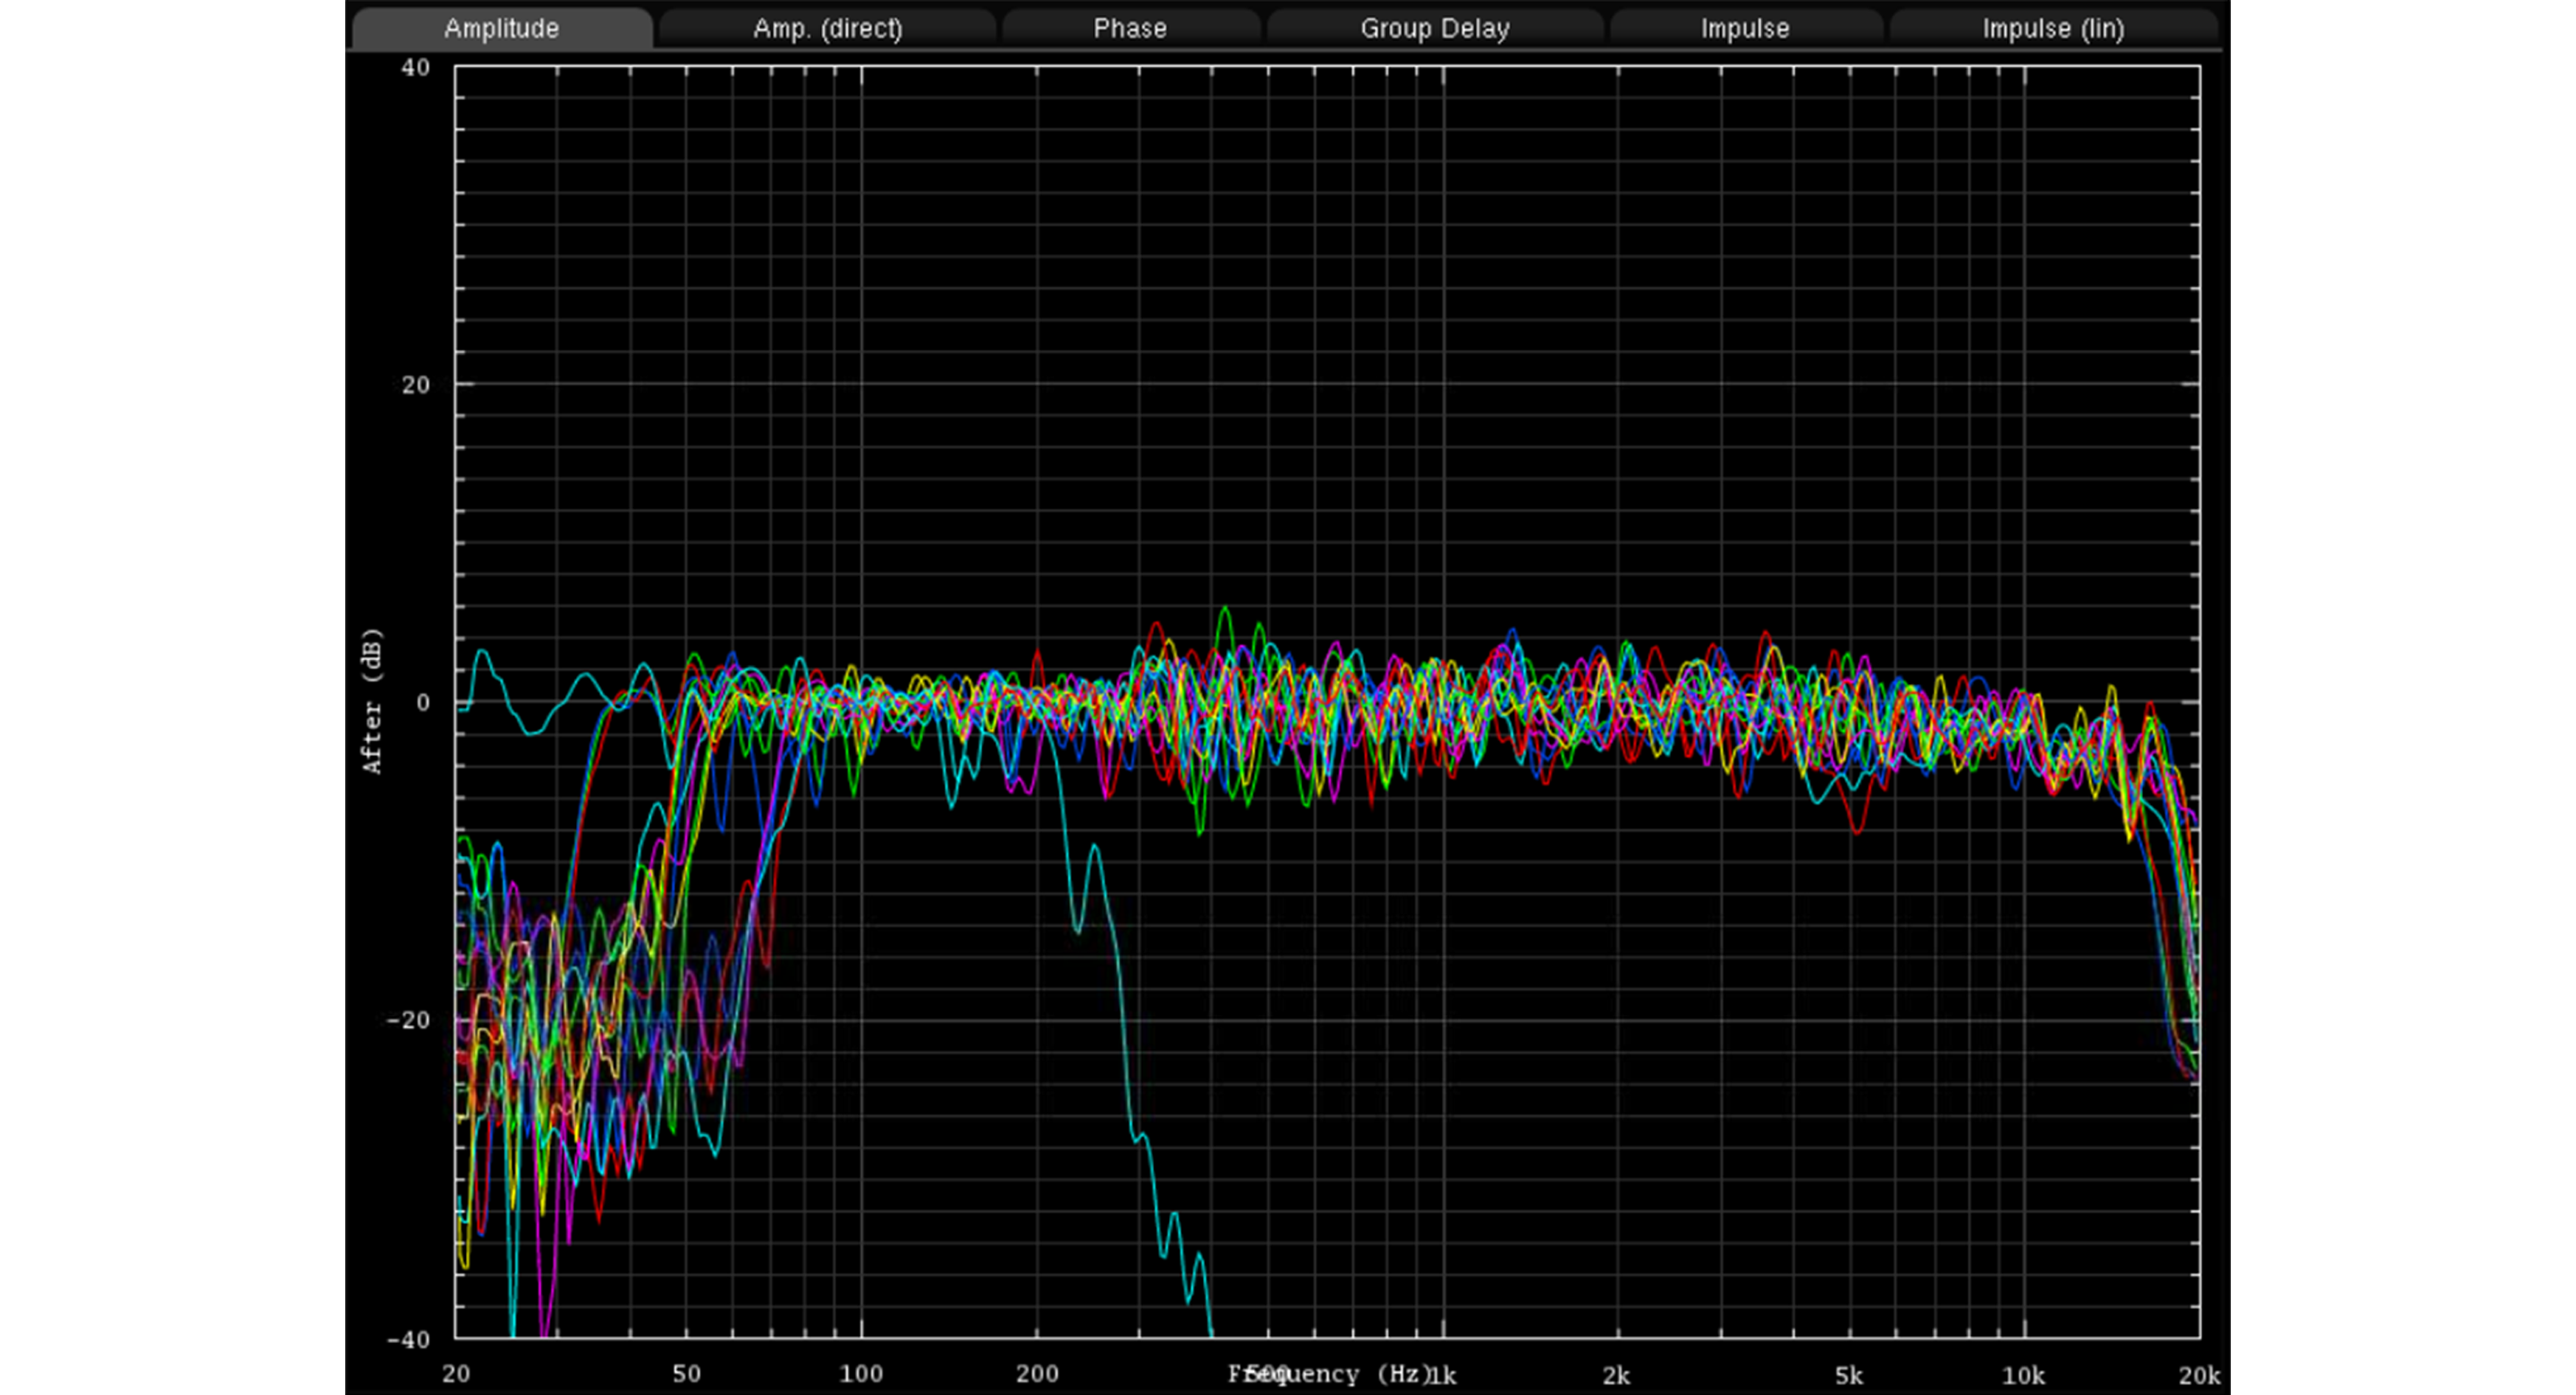Show the Group Delay tab
This screenshot has height=1395, width=2576.
1434,28
